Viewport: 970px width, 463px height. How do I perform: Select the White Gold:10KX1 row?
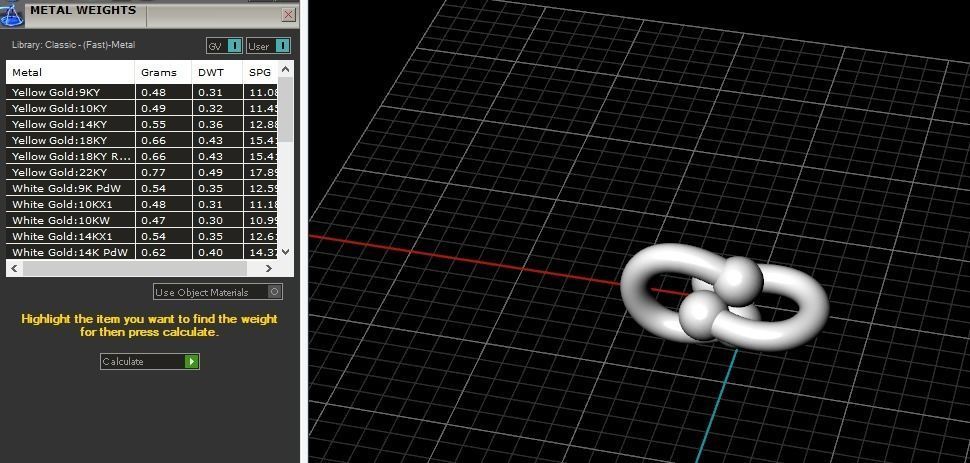tap(142, 204)
